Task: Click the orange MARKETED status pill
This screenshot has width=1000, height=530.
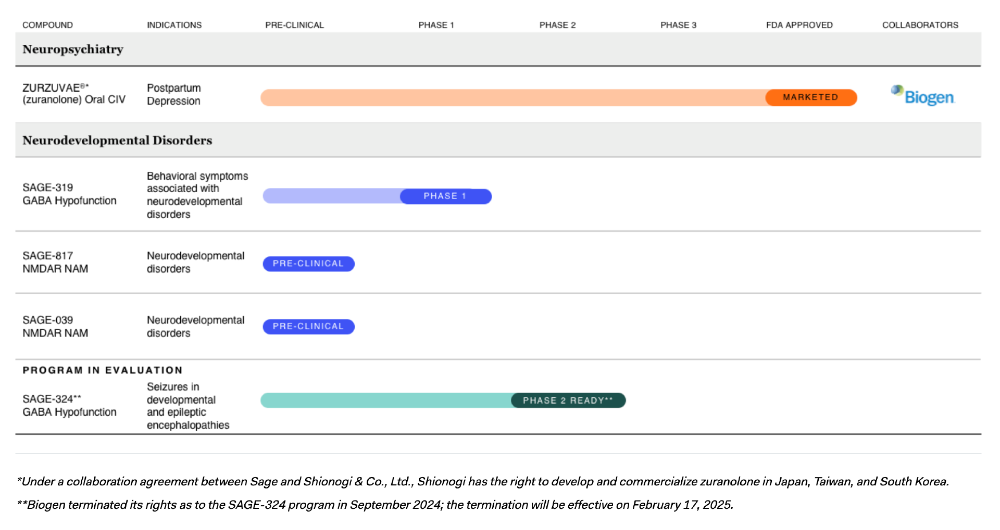Action: click(x=811, y=98)
